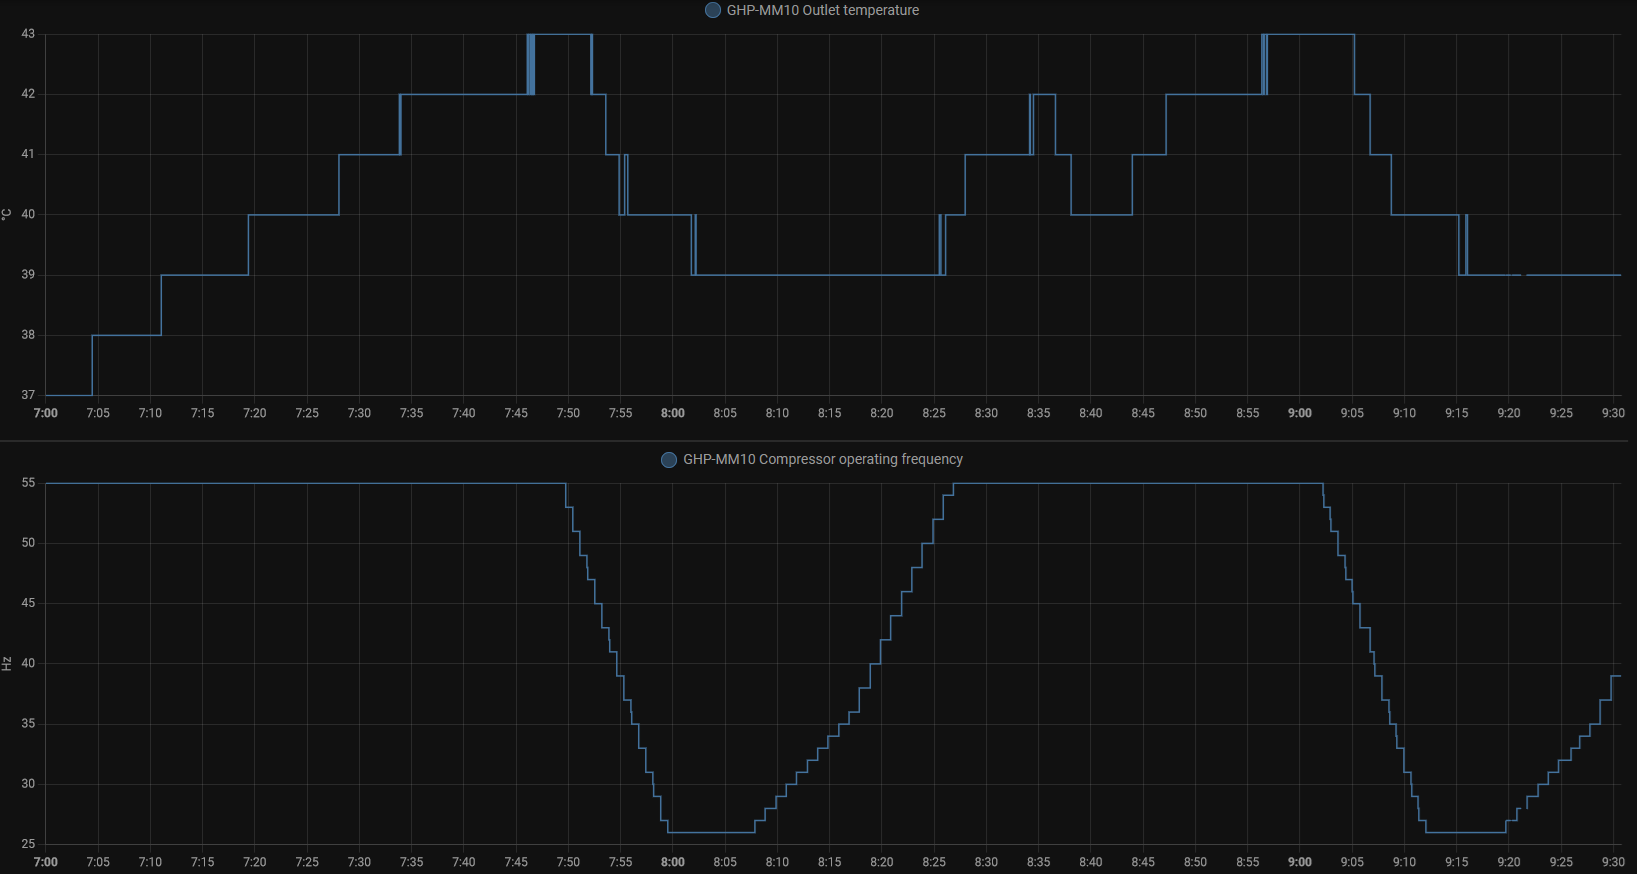Click the 9:30 time label under the temperature chart
Viewport: 1637px width, 874px height.
pos(1613,413)
